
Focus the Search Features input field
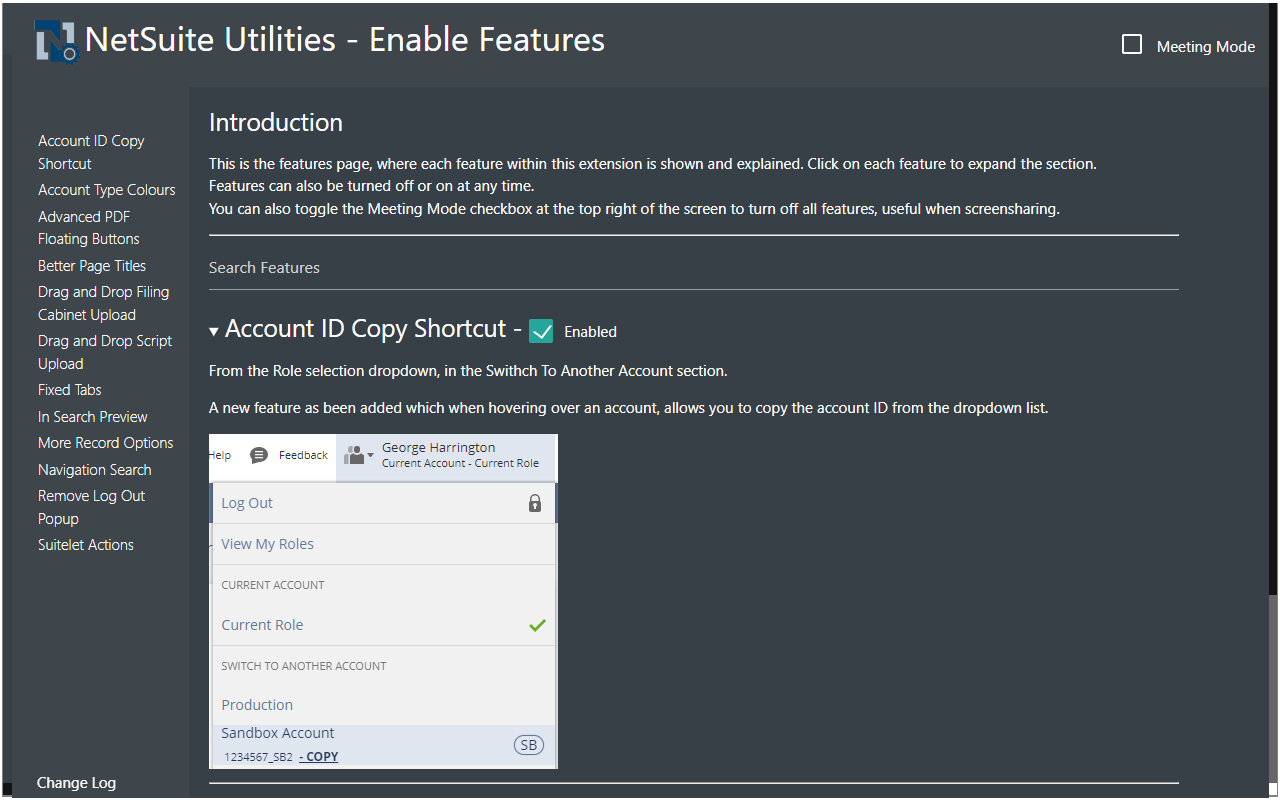pyautogui.click(x=694, y=268)
